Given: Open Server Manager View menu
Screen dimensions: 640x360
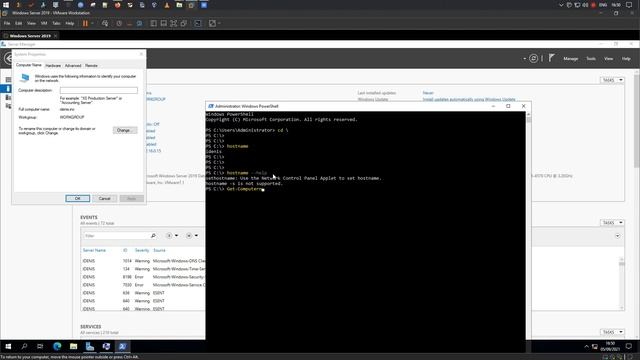Looking at the screenshot, I should 609,59.
